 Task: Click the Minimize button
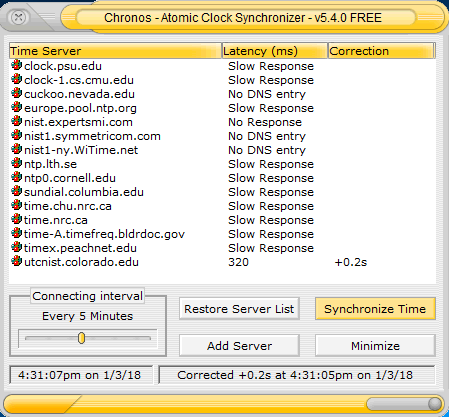pos(375,346)
